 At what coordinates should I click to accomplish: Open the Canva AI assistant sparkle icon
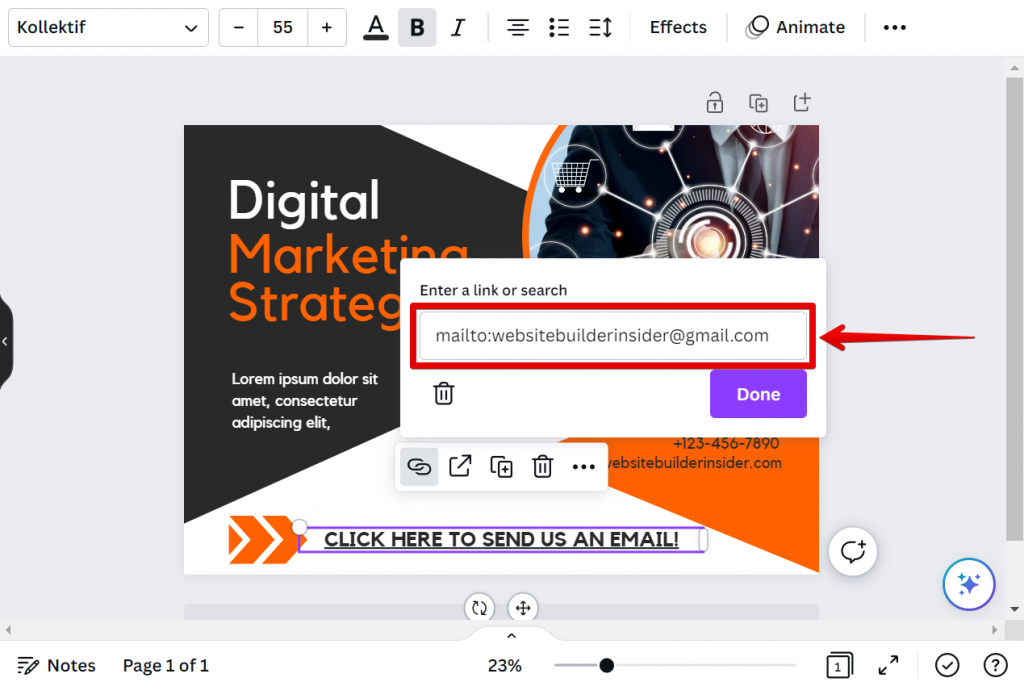(x=968, y=584)
